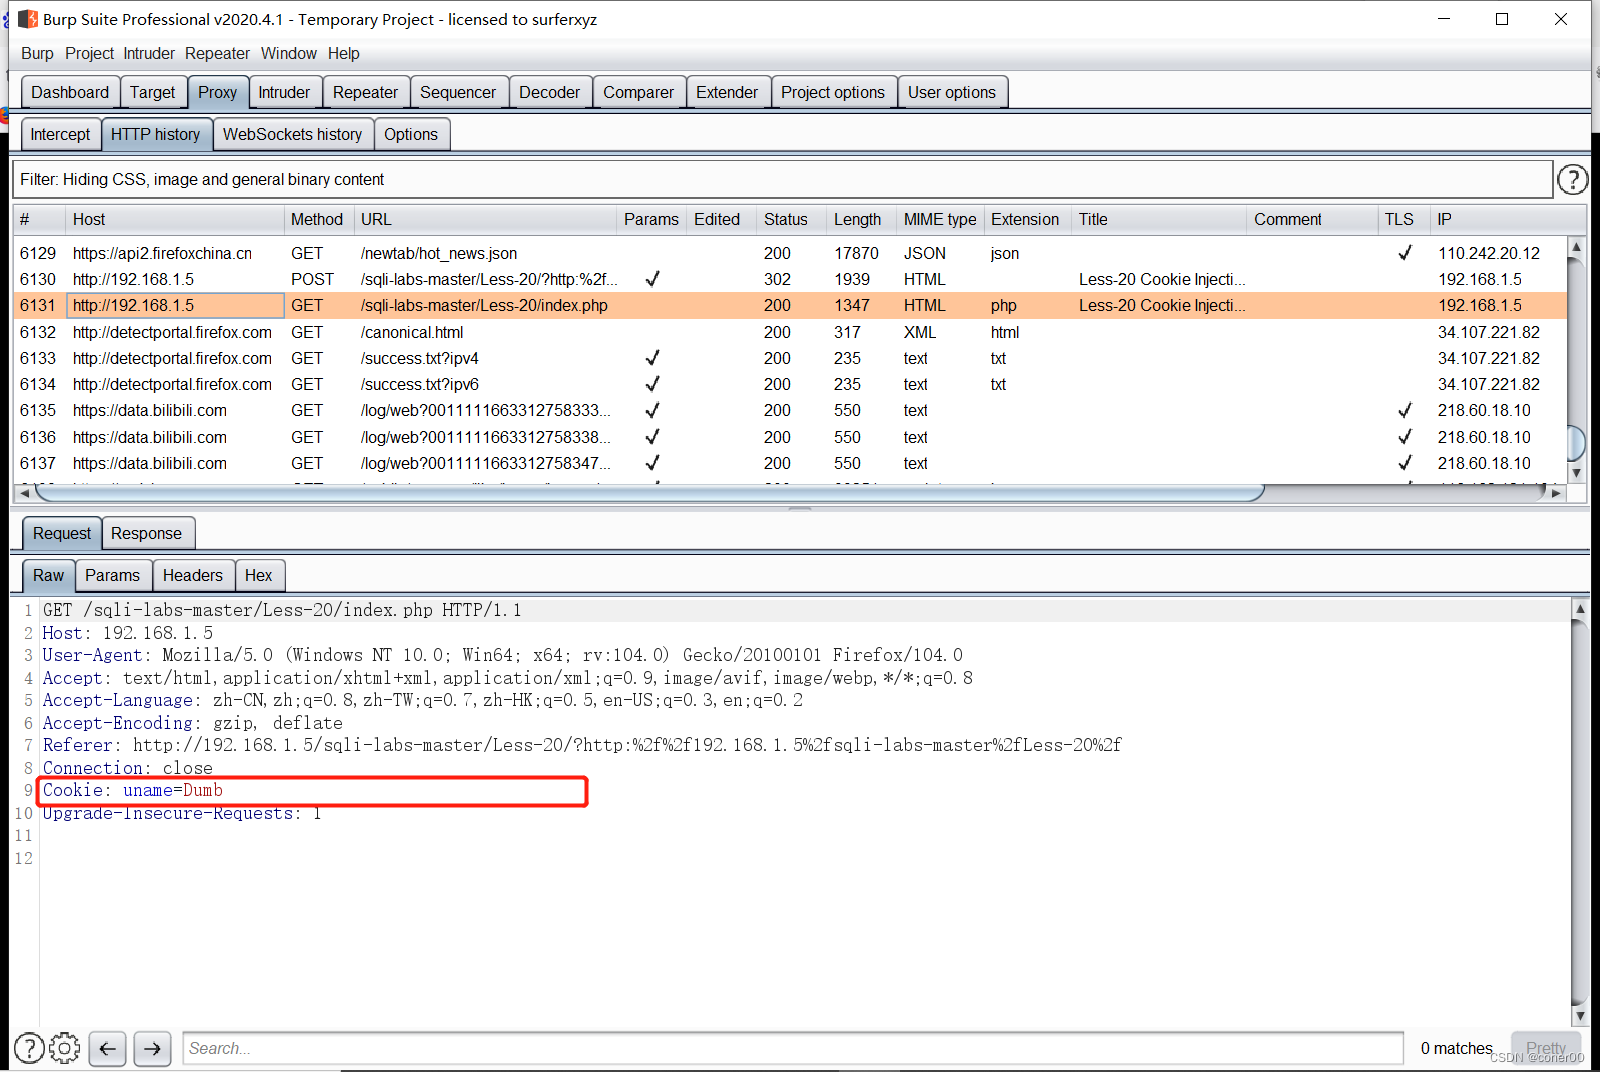Sort history by Status column header

(792, 219)
